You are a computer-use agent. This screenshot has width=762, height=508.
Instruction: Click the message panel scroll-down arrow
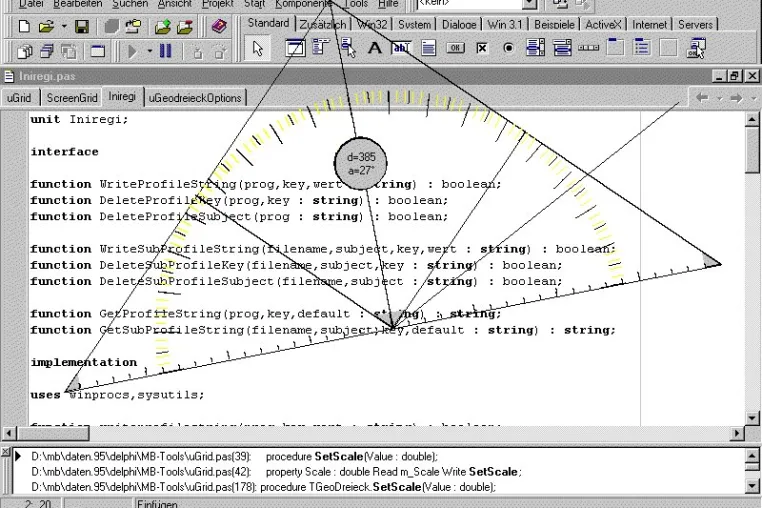coord(752,486)
